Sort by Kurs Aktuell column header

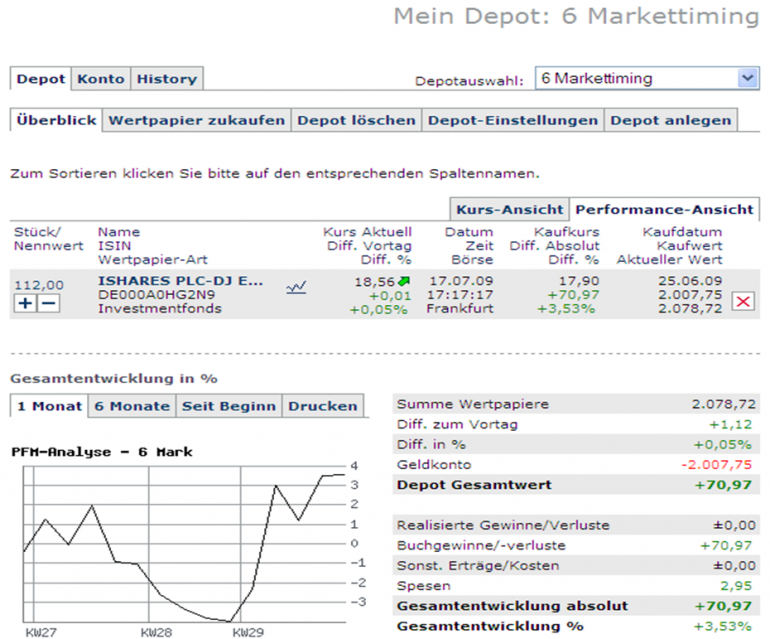367,232
